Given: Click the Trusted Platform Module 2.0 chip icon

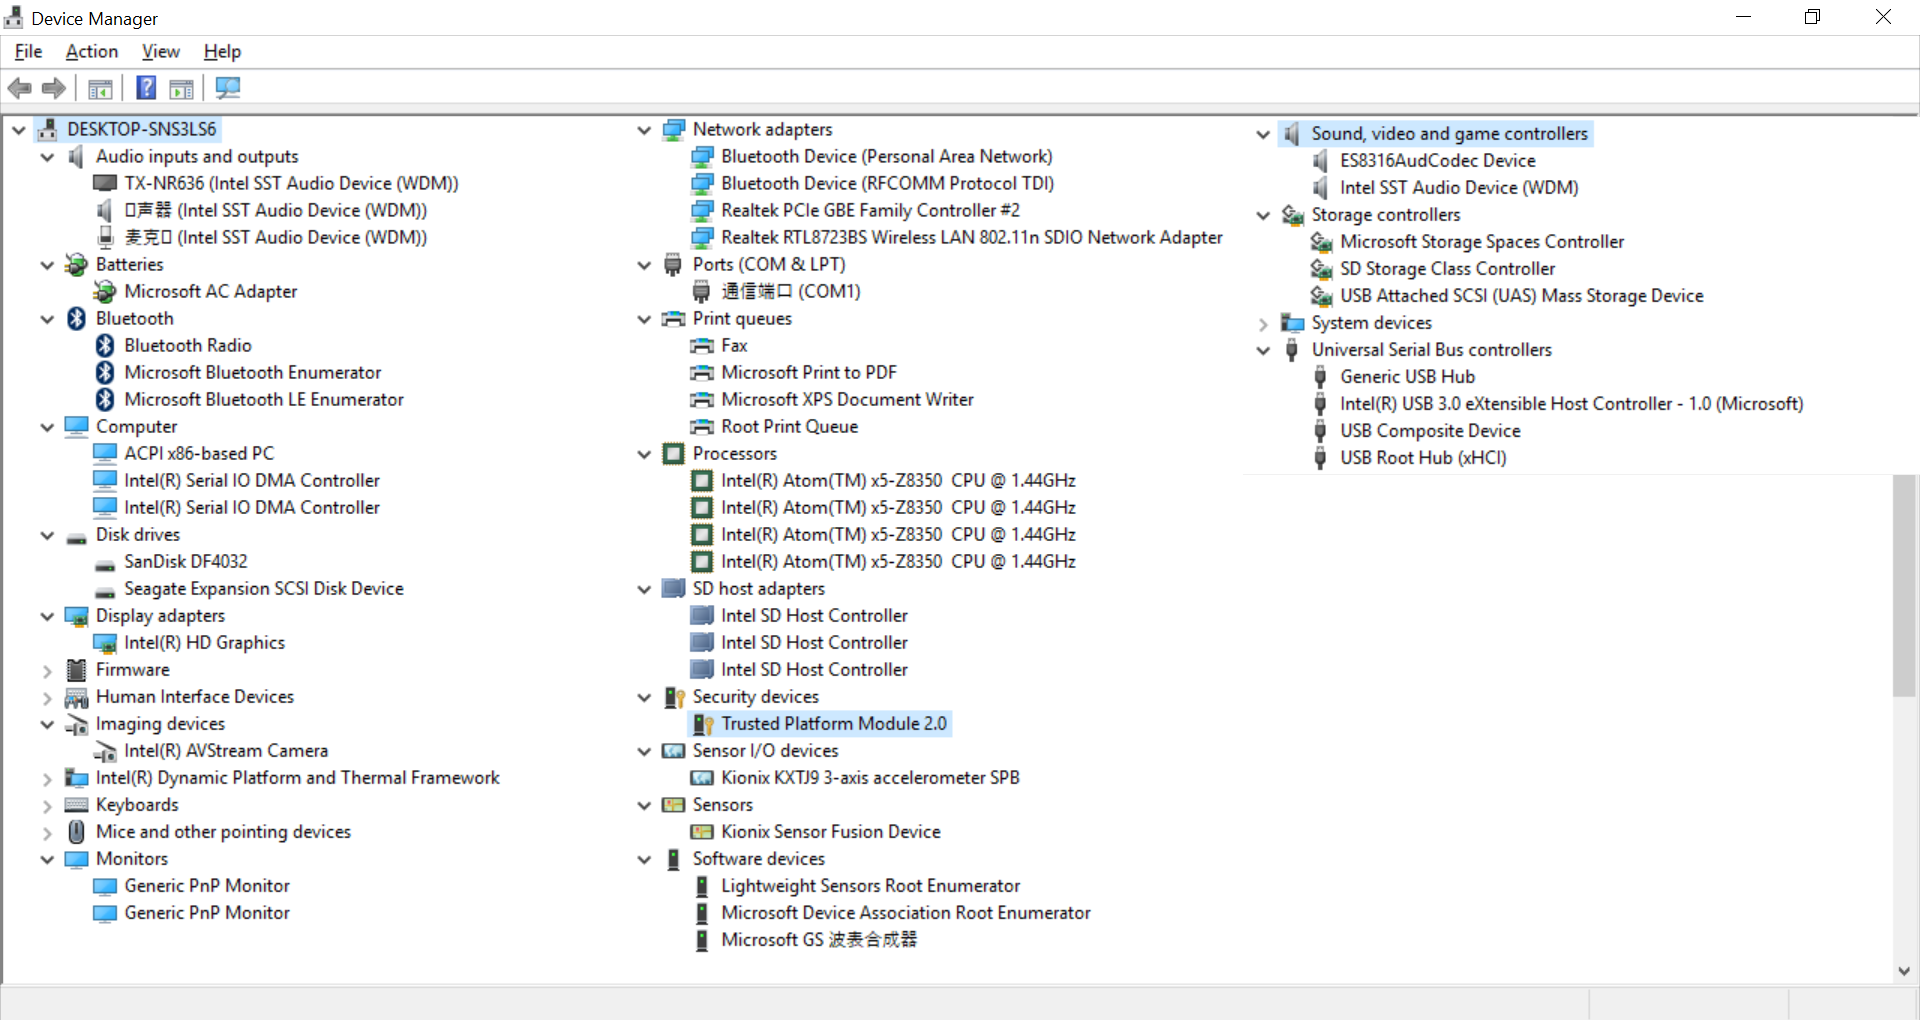Looking at the screenshot, I should 703,724.
